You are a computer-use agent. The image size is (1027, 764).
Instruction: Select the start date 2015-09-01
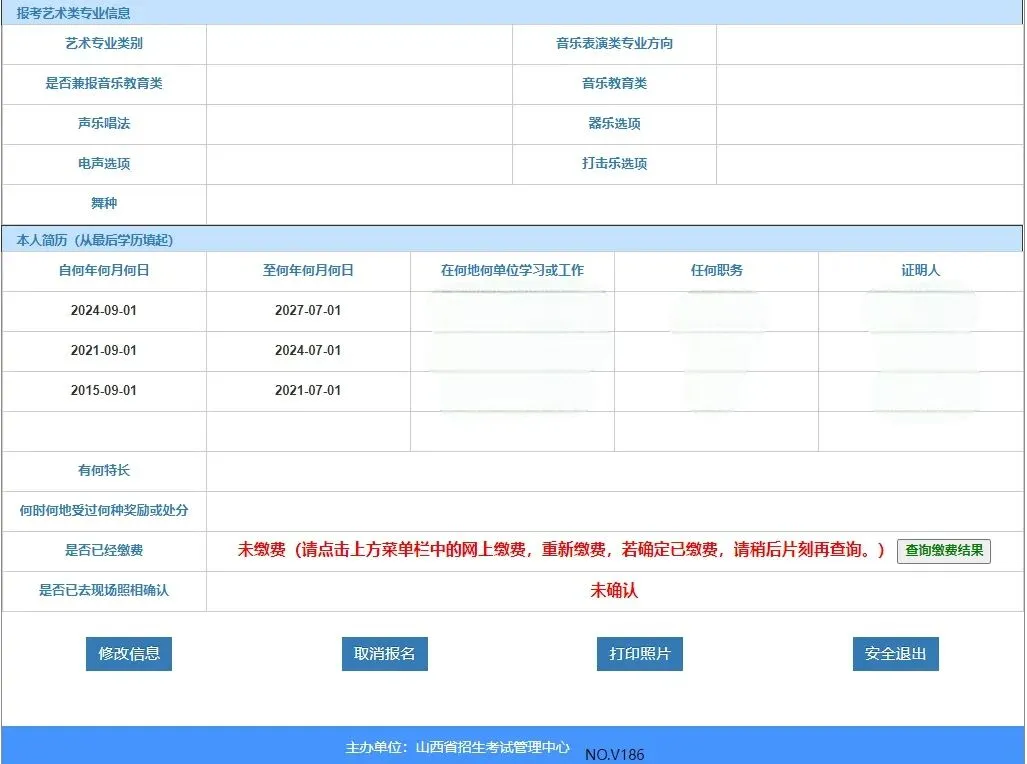103,391
